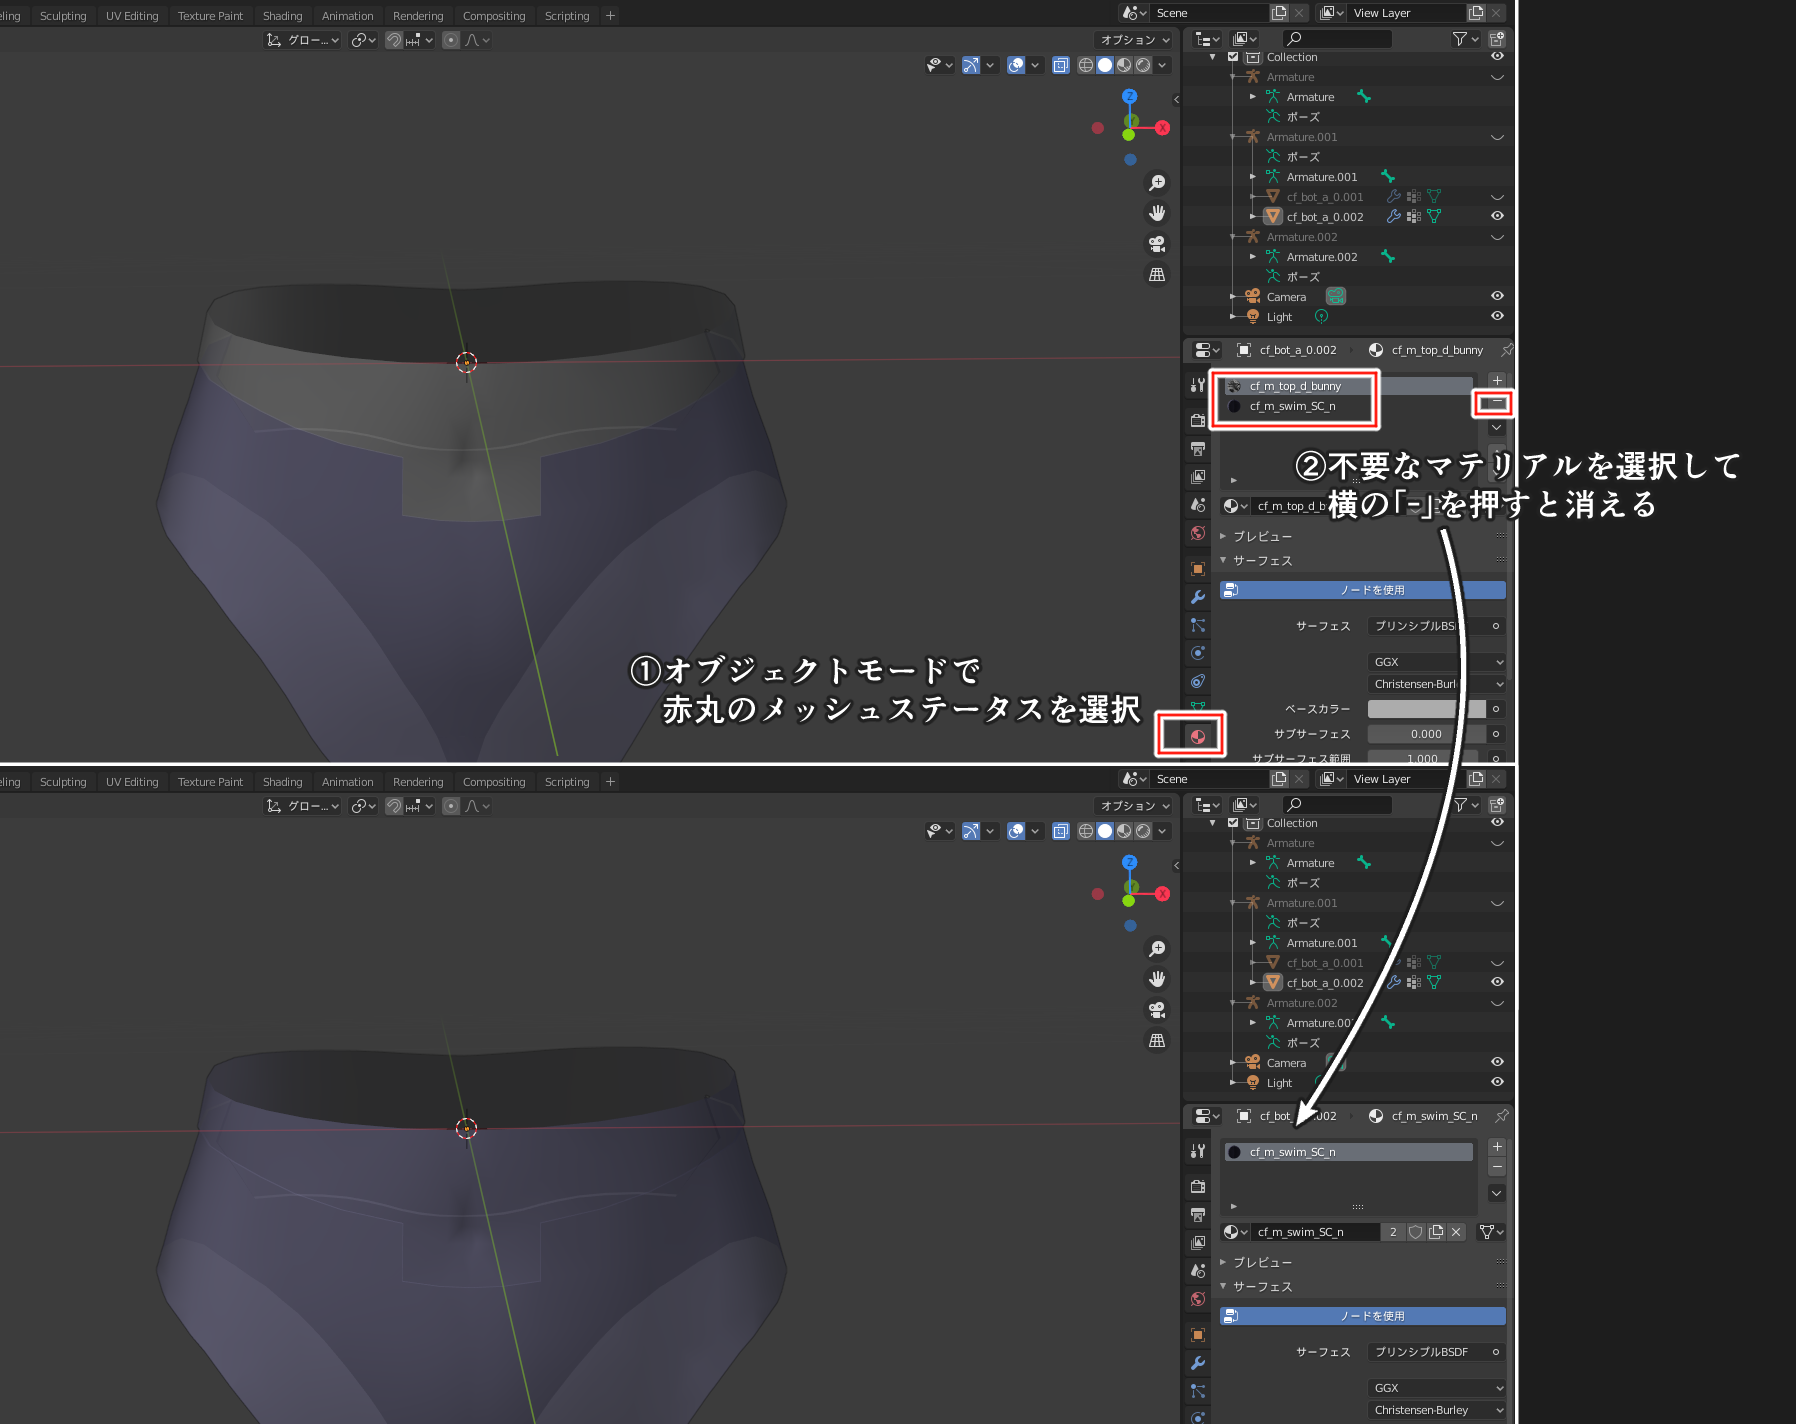Expand Armature.002 tree item in upper outliner

pos(1252,257)
